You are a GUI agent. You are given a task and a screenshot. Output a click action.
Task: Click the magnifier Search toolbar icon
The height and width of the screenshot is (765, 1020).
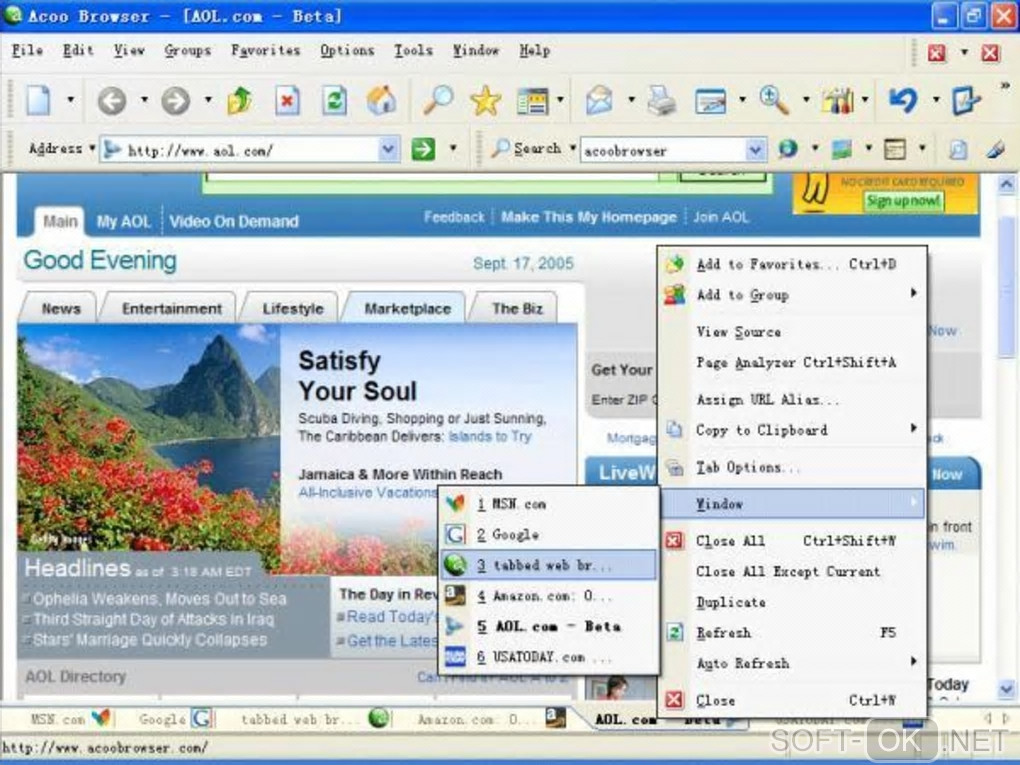click(x=438, y=100)
